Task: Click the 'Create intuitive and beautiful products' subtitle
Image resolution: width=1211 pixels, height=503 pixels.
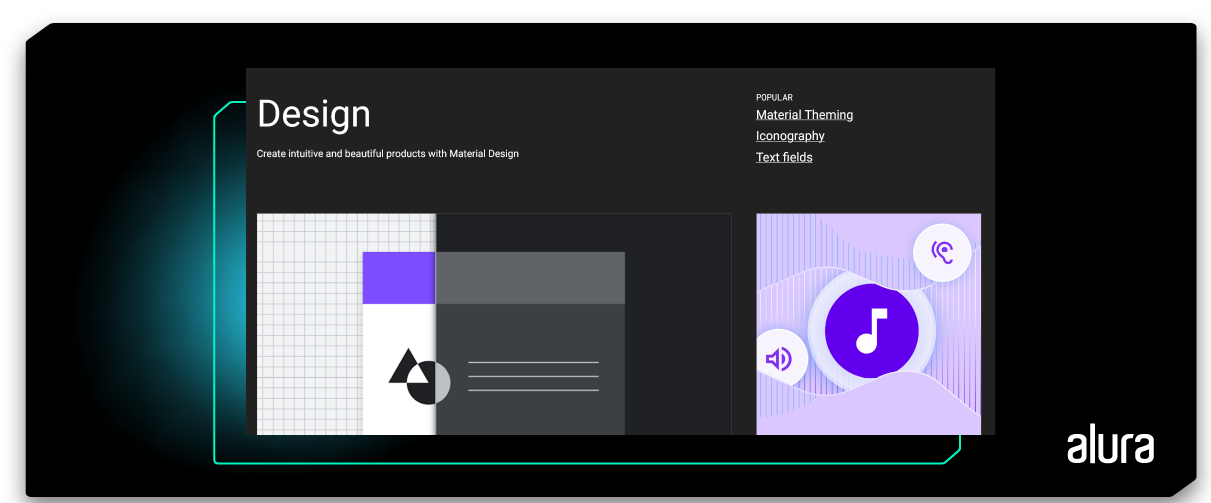Action: (x=388, y=154)
